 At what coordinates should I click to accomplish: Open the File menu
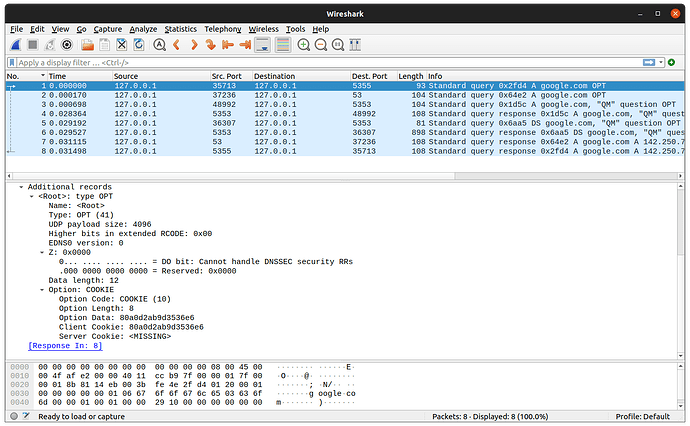tap(16, 29)
